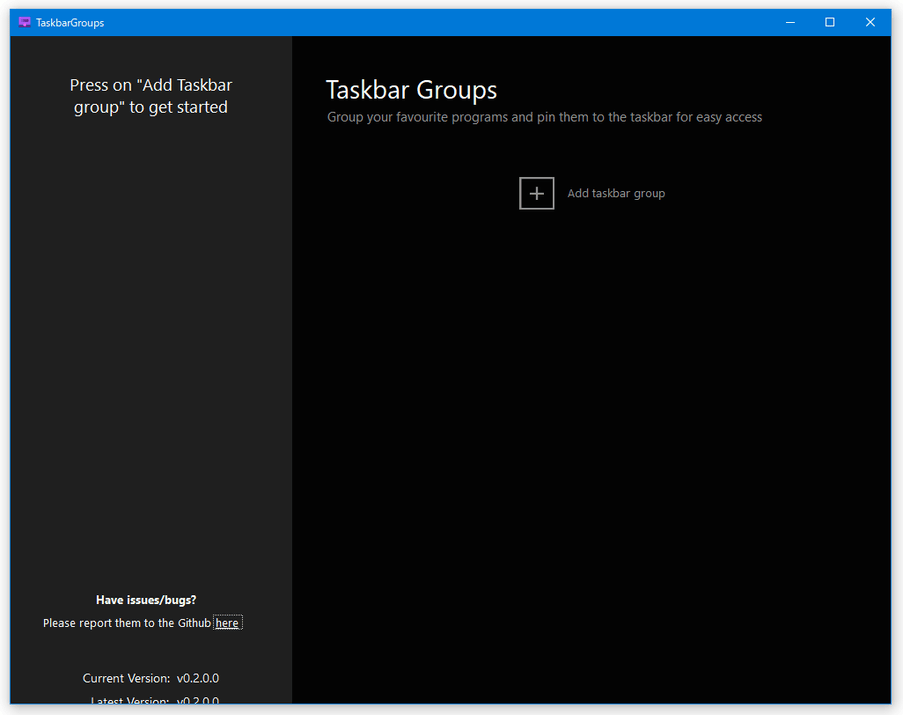This screenshot has height=715, width=903.
Task: Click the "Have issues/bugs?" text
Action: [146, 600]
